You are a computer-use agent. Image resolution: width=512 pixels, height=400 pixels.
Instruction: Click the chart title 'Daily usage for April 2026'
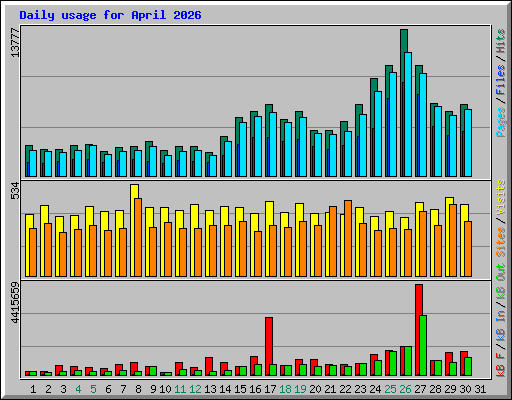pyautogui.click(x=110, y=15)
